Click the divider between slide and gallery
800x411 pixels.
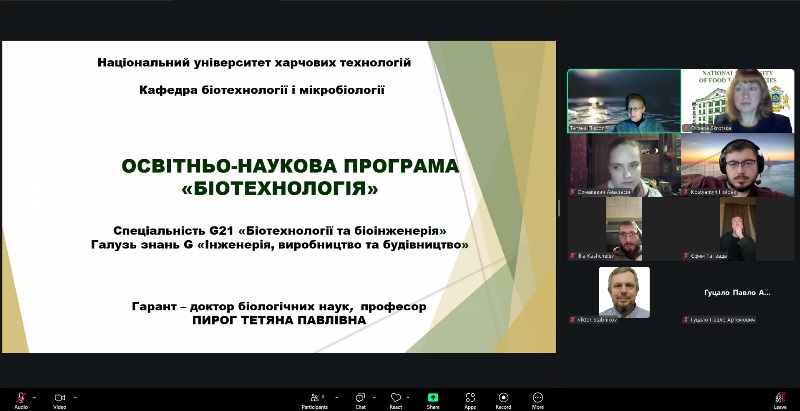[560, 206]
